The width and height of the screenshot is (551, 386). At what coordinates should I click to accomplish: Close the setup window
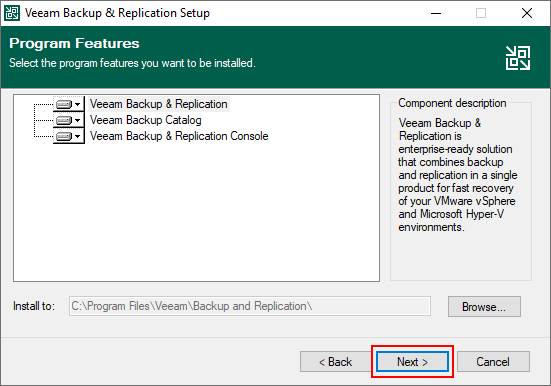[526, 13]
